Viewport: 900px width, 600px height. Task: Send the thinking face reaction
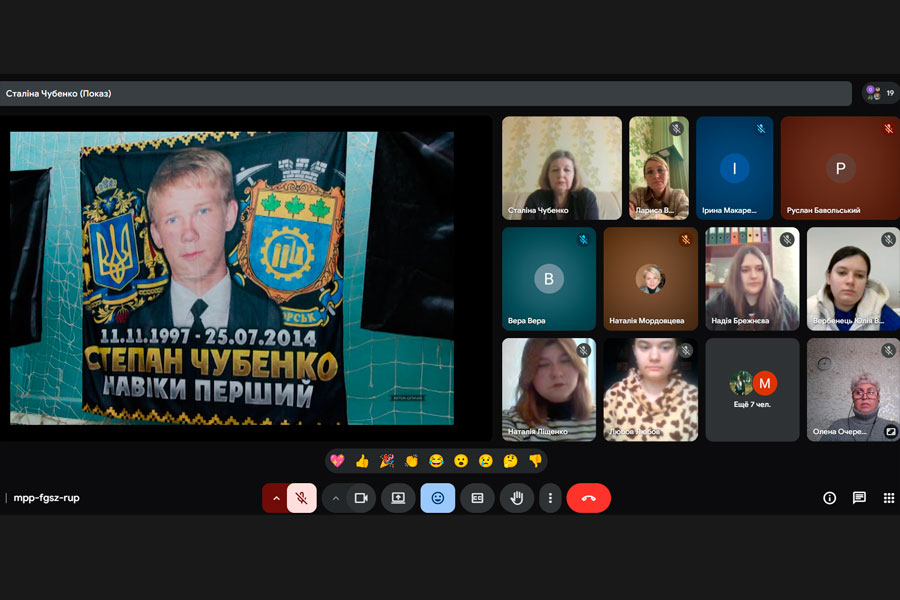tap(510, 460)
